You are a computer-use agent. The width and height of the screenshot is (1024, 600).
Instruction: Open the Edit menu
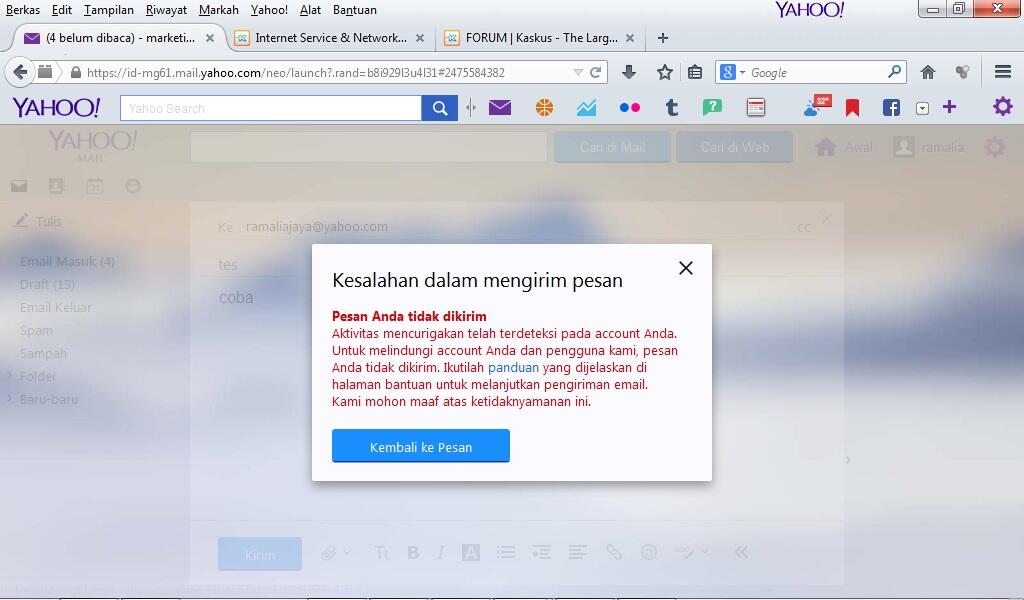tap(62, 10)
